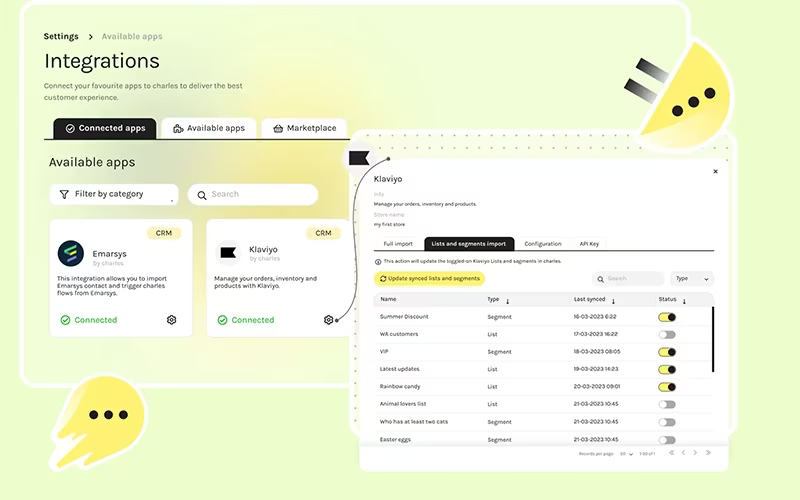Go to last page of records
800x500 pixels.
coord(708,453)
